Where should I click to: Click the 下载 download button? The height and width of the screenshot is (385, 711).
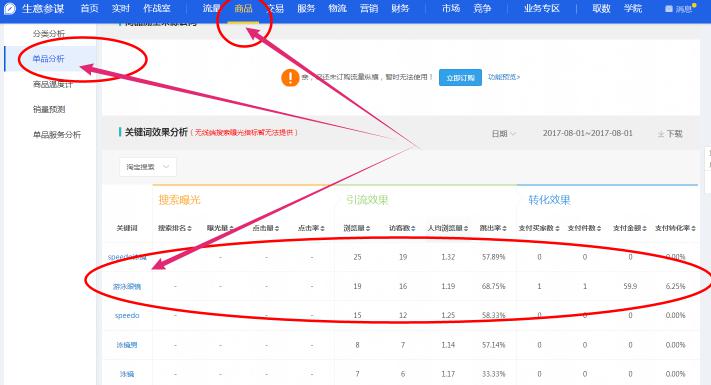[x=670, y=134]
